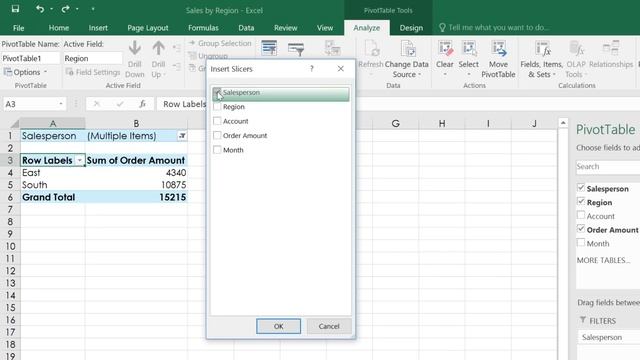Viewport: 640px width, 360px height.
Task: Open the PivotTable Options dropdown
Action: coord(26,72)
